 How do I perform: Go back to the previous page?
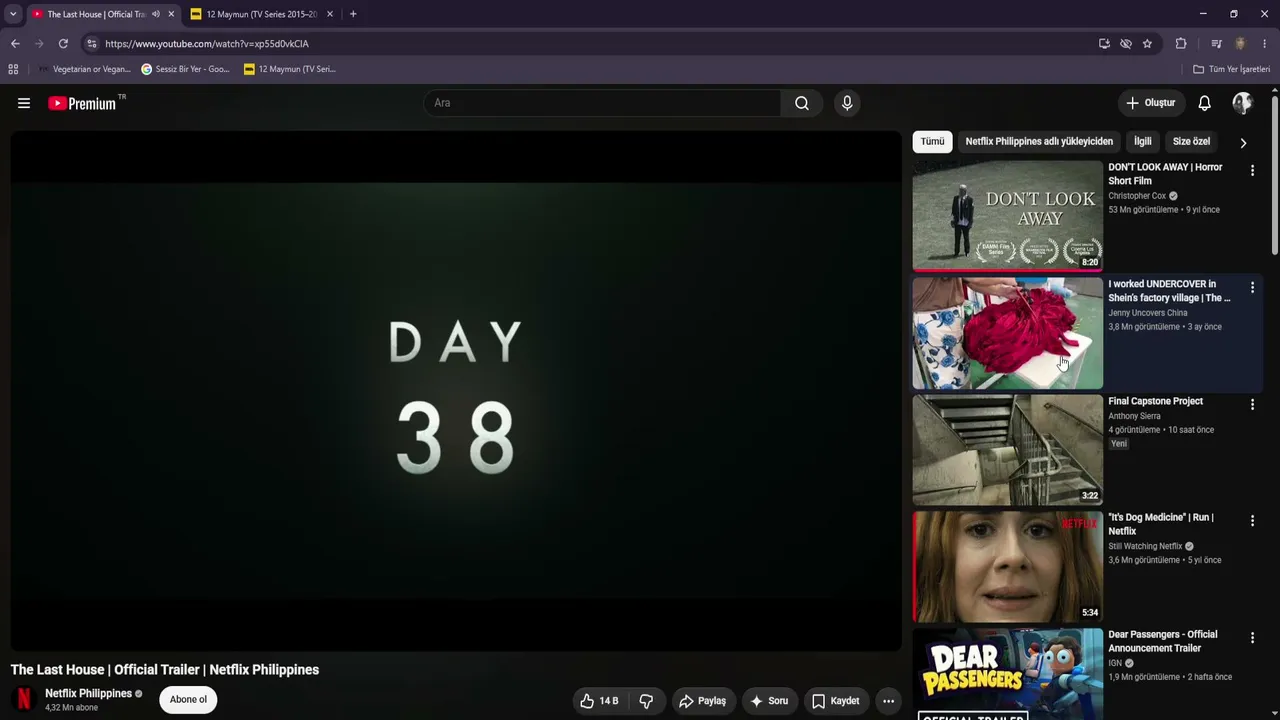[15, 44]
